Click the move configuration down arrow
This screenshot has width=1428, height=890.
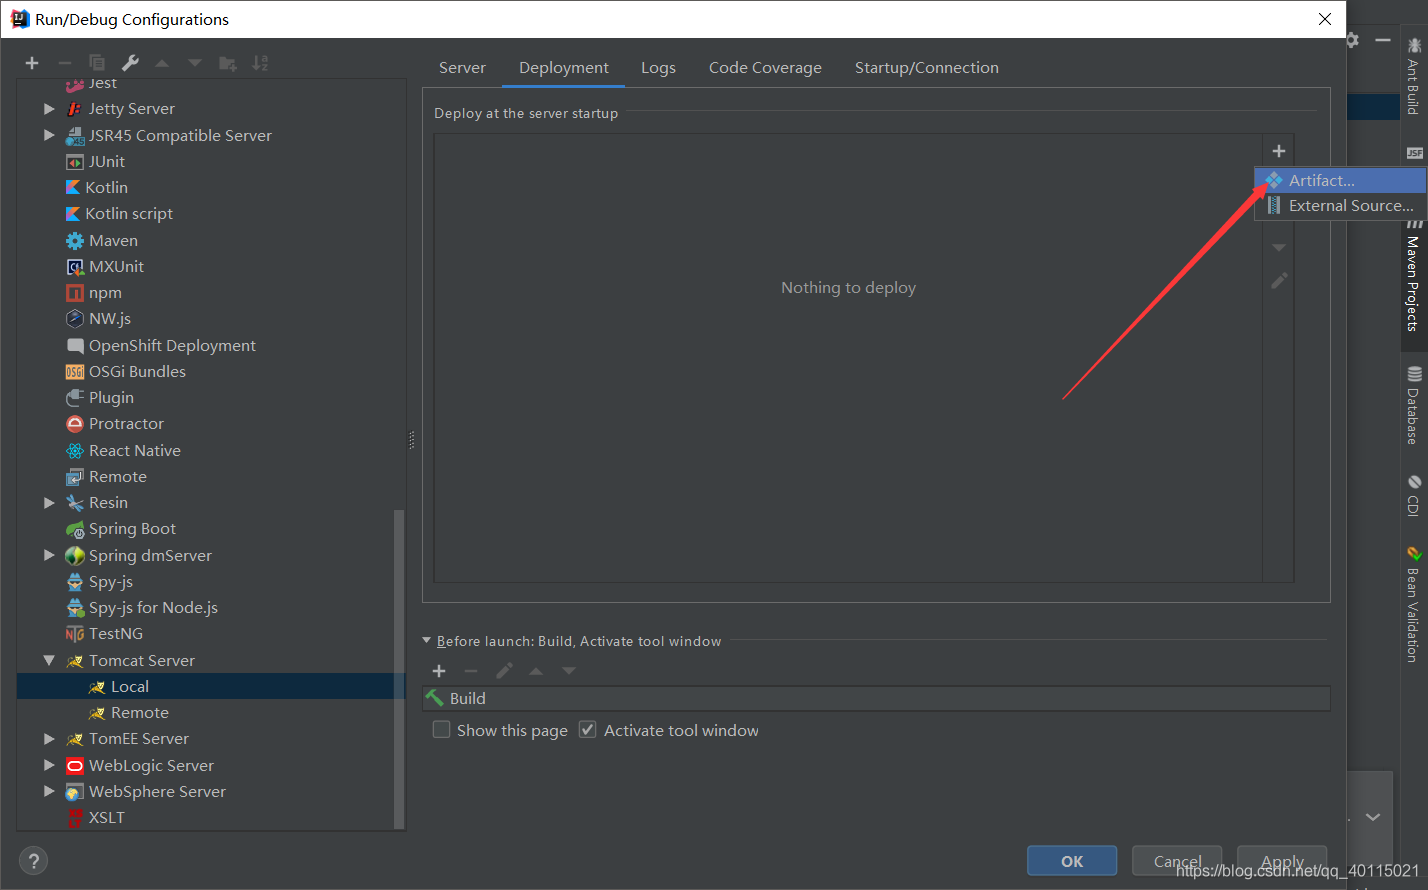pyautogui.click(x=195, y=63)
